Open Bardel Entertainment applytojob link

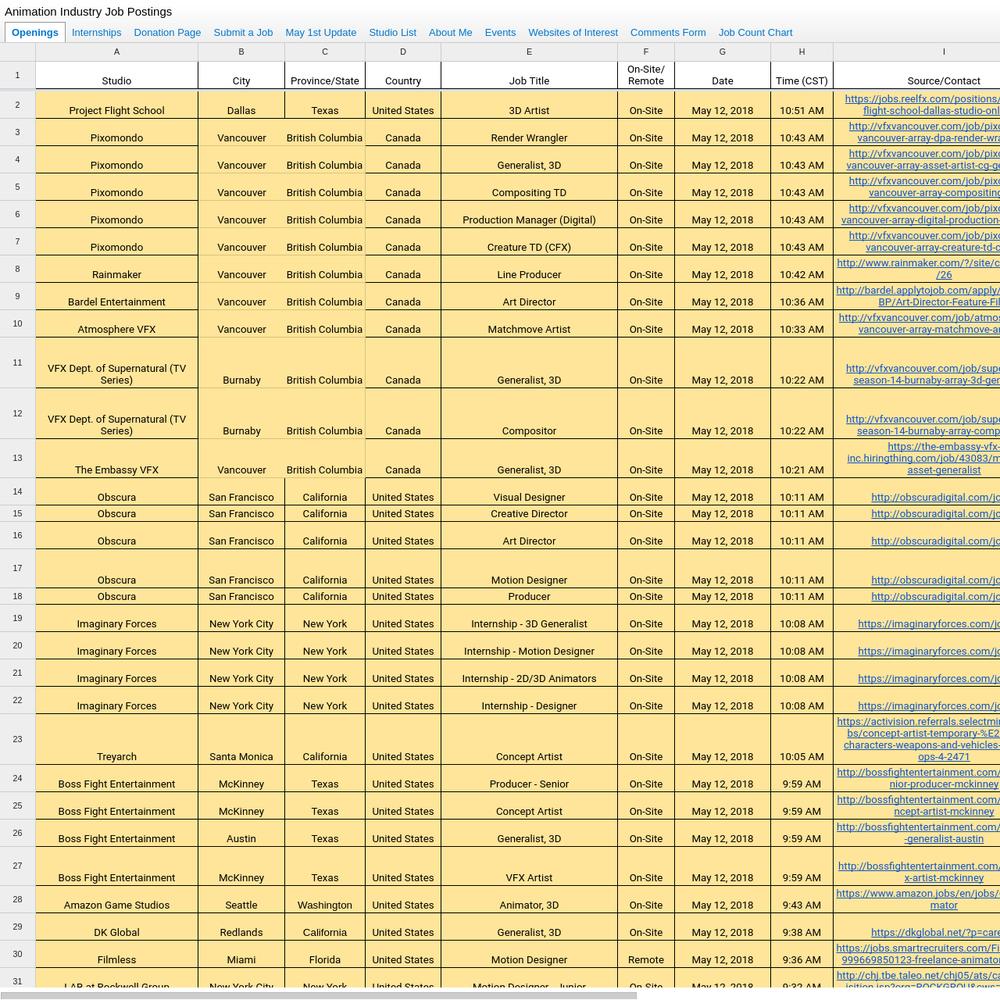(918, 296)
